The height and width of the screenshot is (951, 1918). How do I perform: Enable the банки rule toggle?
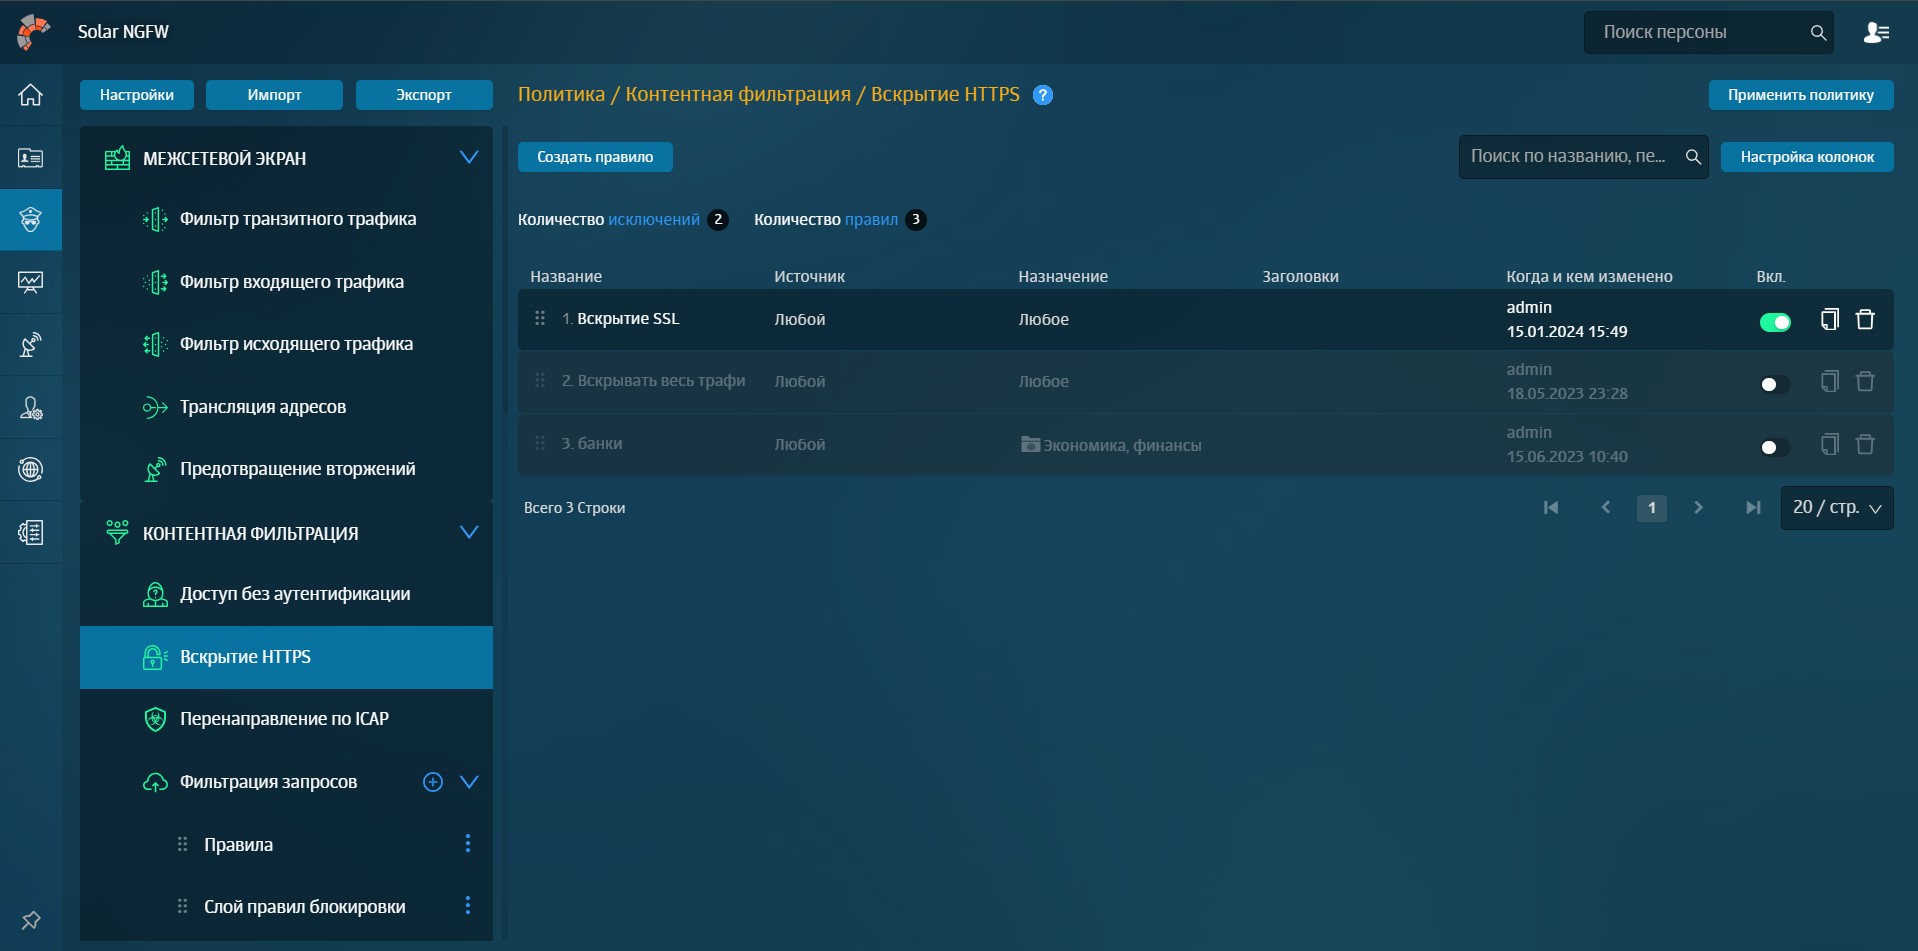[x=1775, y=447]
